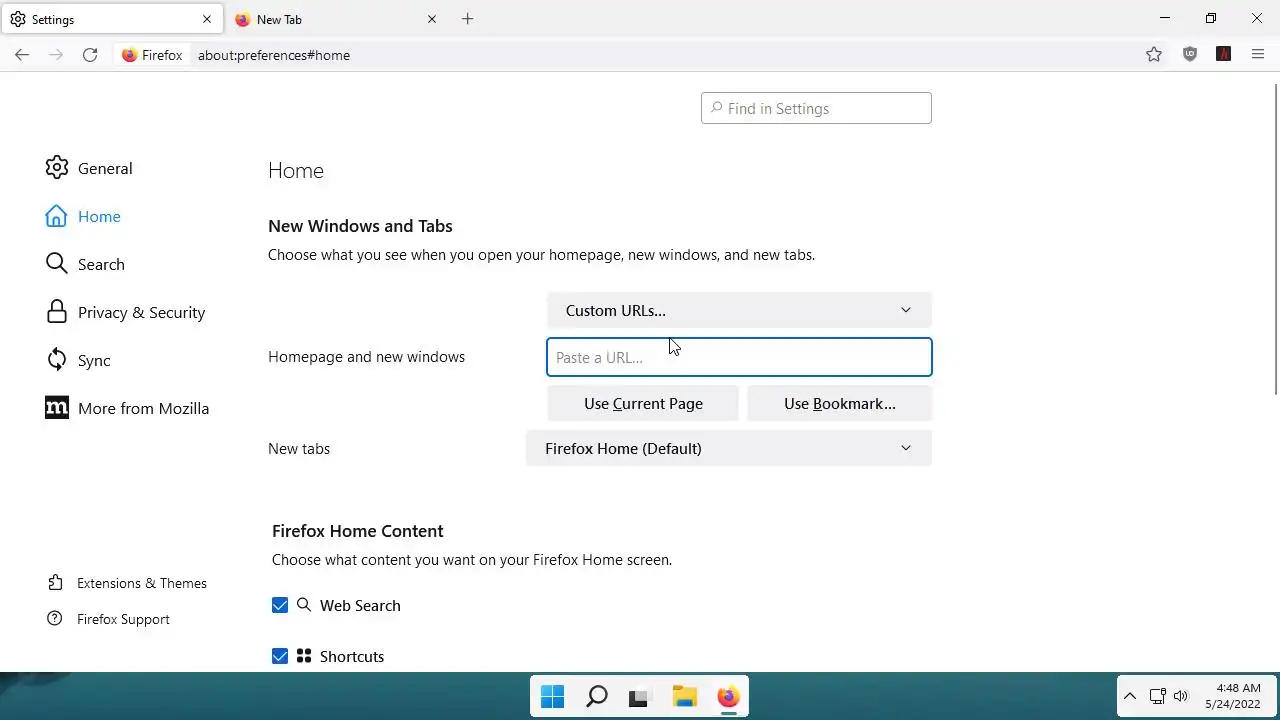Select the Home settings category

[x=83, y=216]
